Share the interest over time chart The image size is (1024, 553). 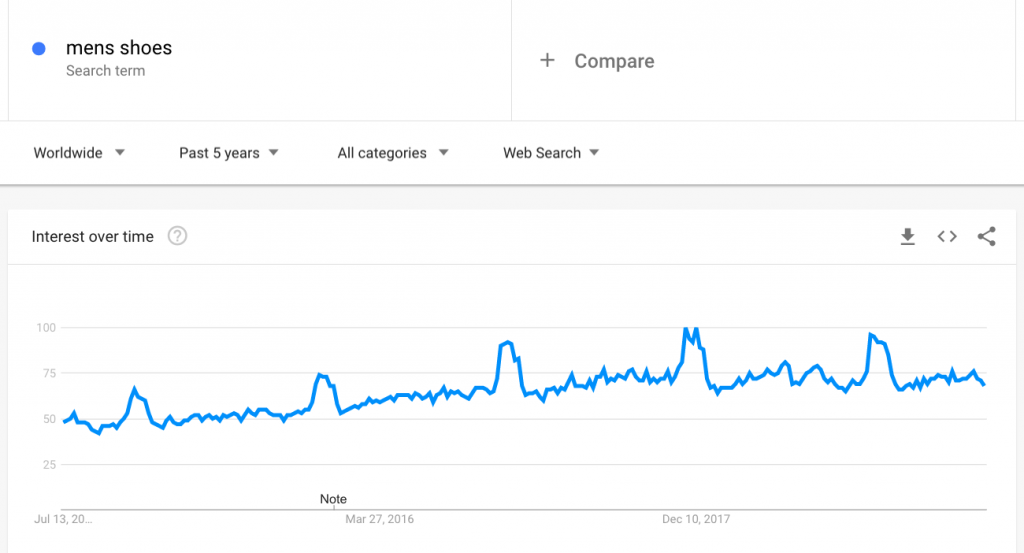tap(986, 236)
